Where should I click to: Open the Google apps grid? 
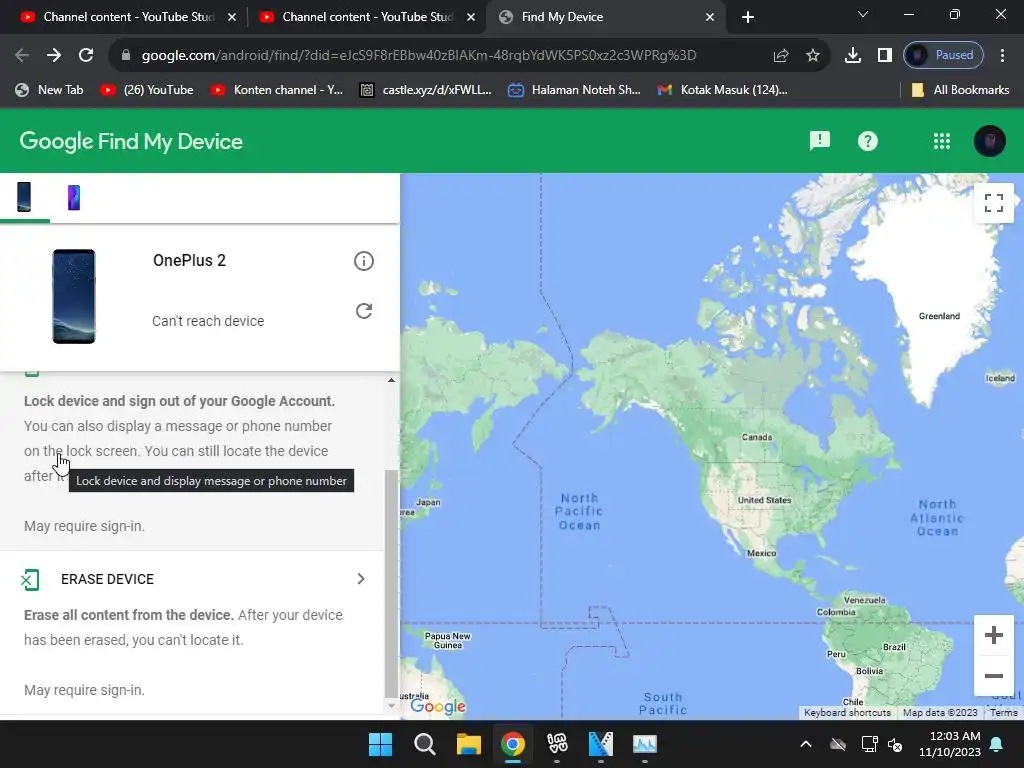[942, 141]
